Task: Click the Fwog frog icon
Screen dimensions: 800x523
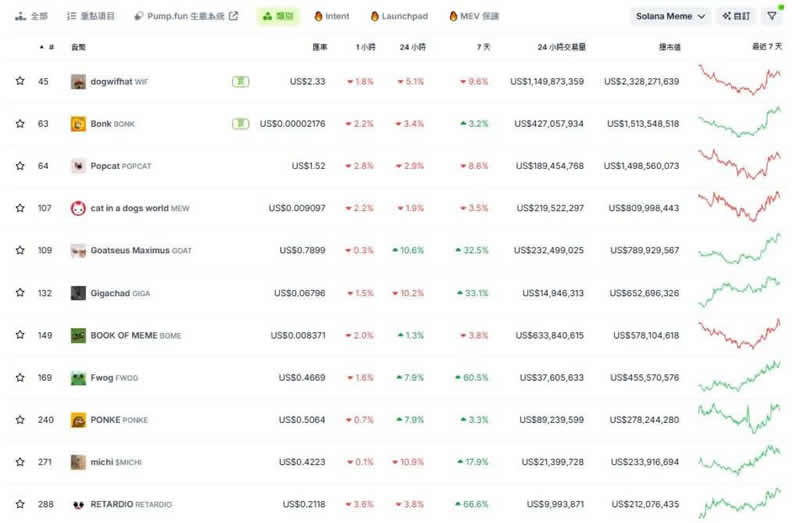Action: tap(78, 378)
